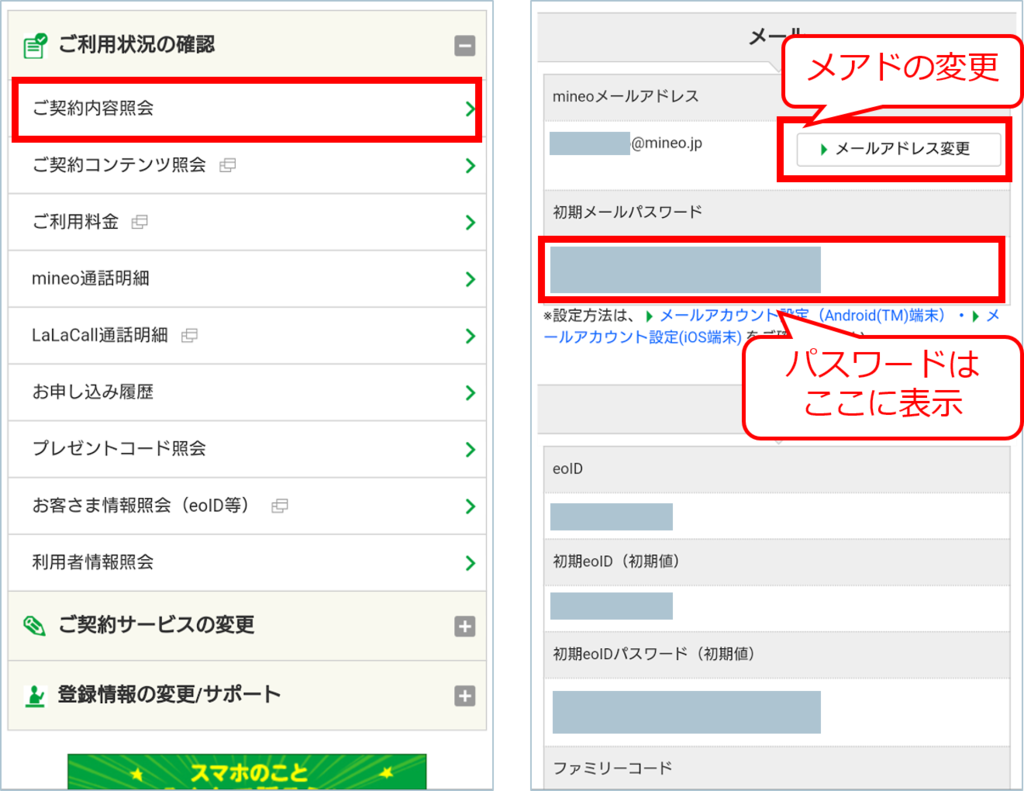Screen dimensions: 1024x791
Task: Click the external window icon next to お客さま情報照会
Action: point(280,506)
